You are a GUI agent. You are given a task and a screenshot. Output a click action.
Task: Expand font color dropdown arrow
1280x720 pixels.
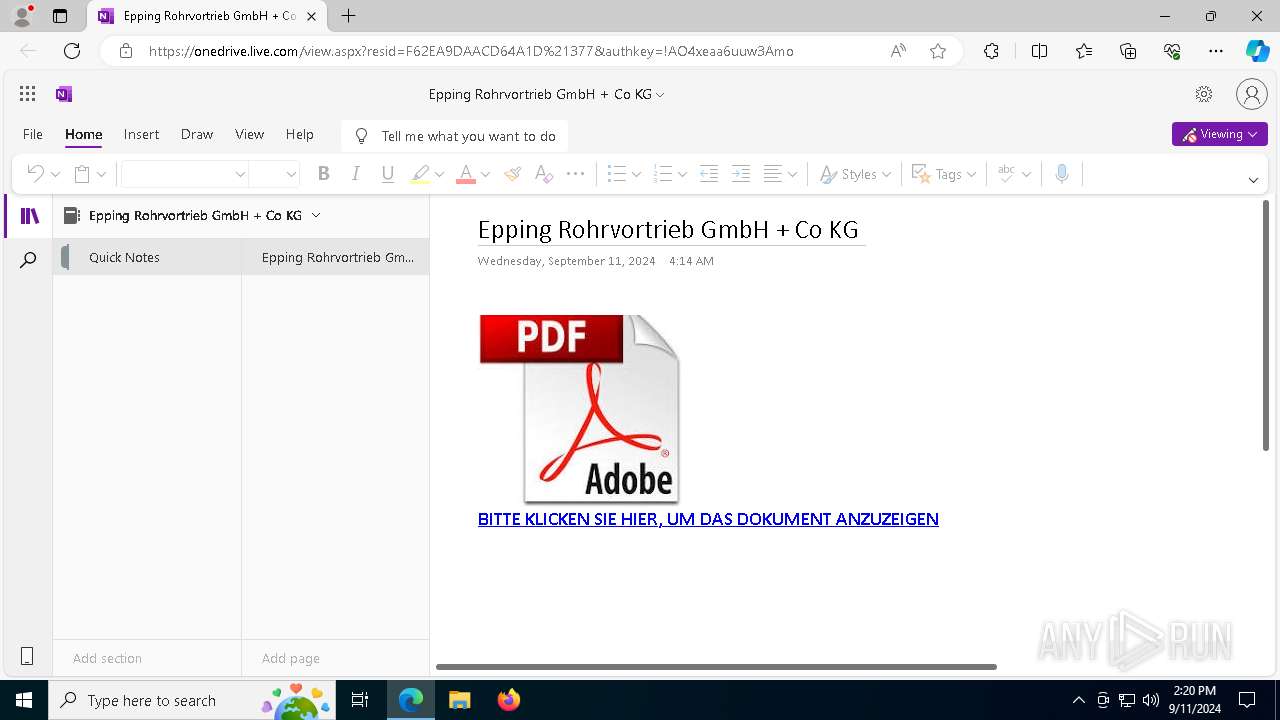(x=485, y=174)
